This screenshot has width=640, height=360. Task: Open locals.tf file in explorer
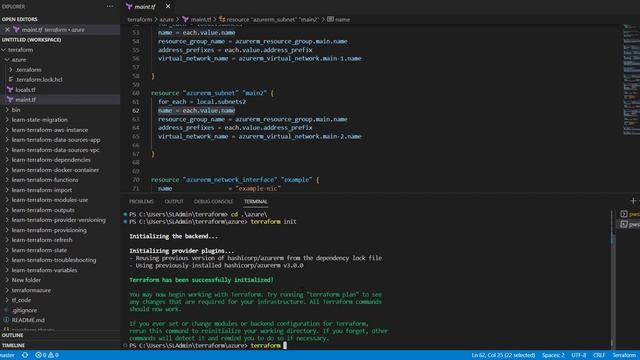coord(25,90)
